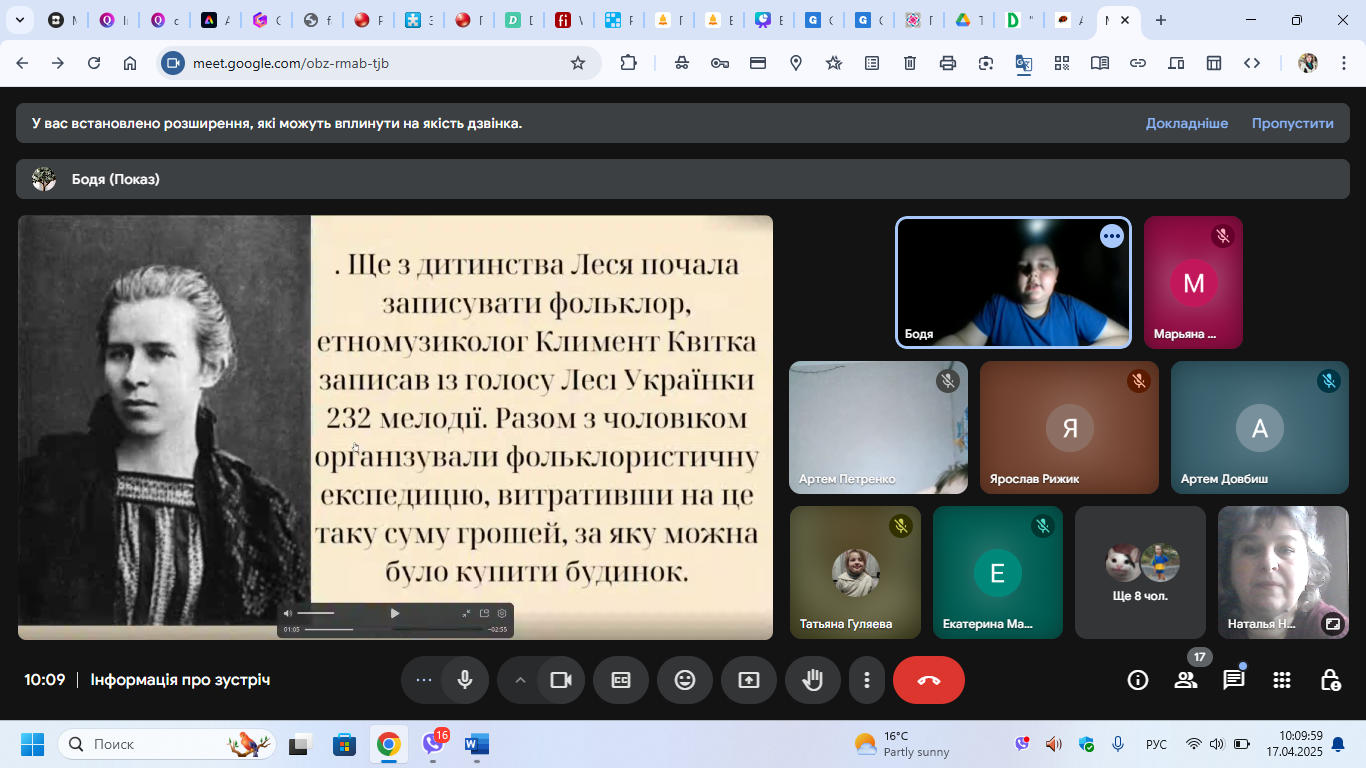
Task: Toggle the microphone in the Meet call bar
Action: pos(464,680)
